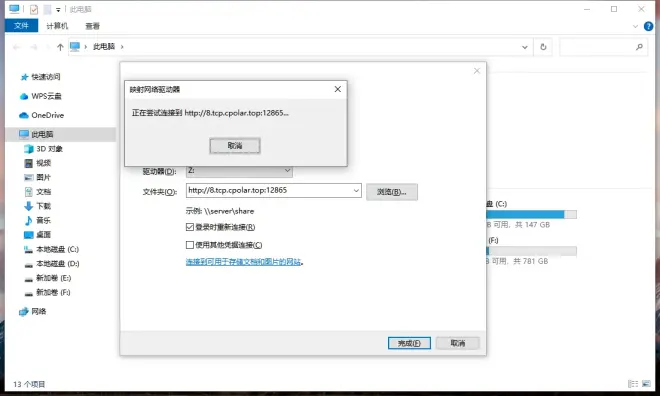Click the F: drive usage bar
This screenshot has width=660, height=396.
[x=532, y=251]
